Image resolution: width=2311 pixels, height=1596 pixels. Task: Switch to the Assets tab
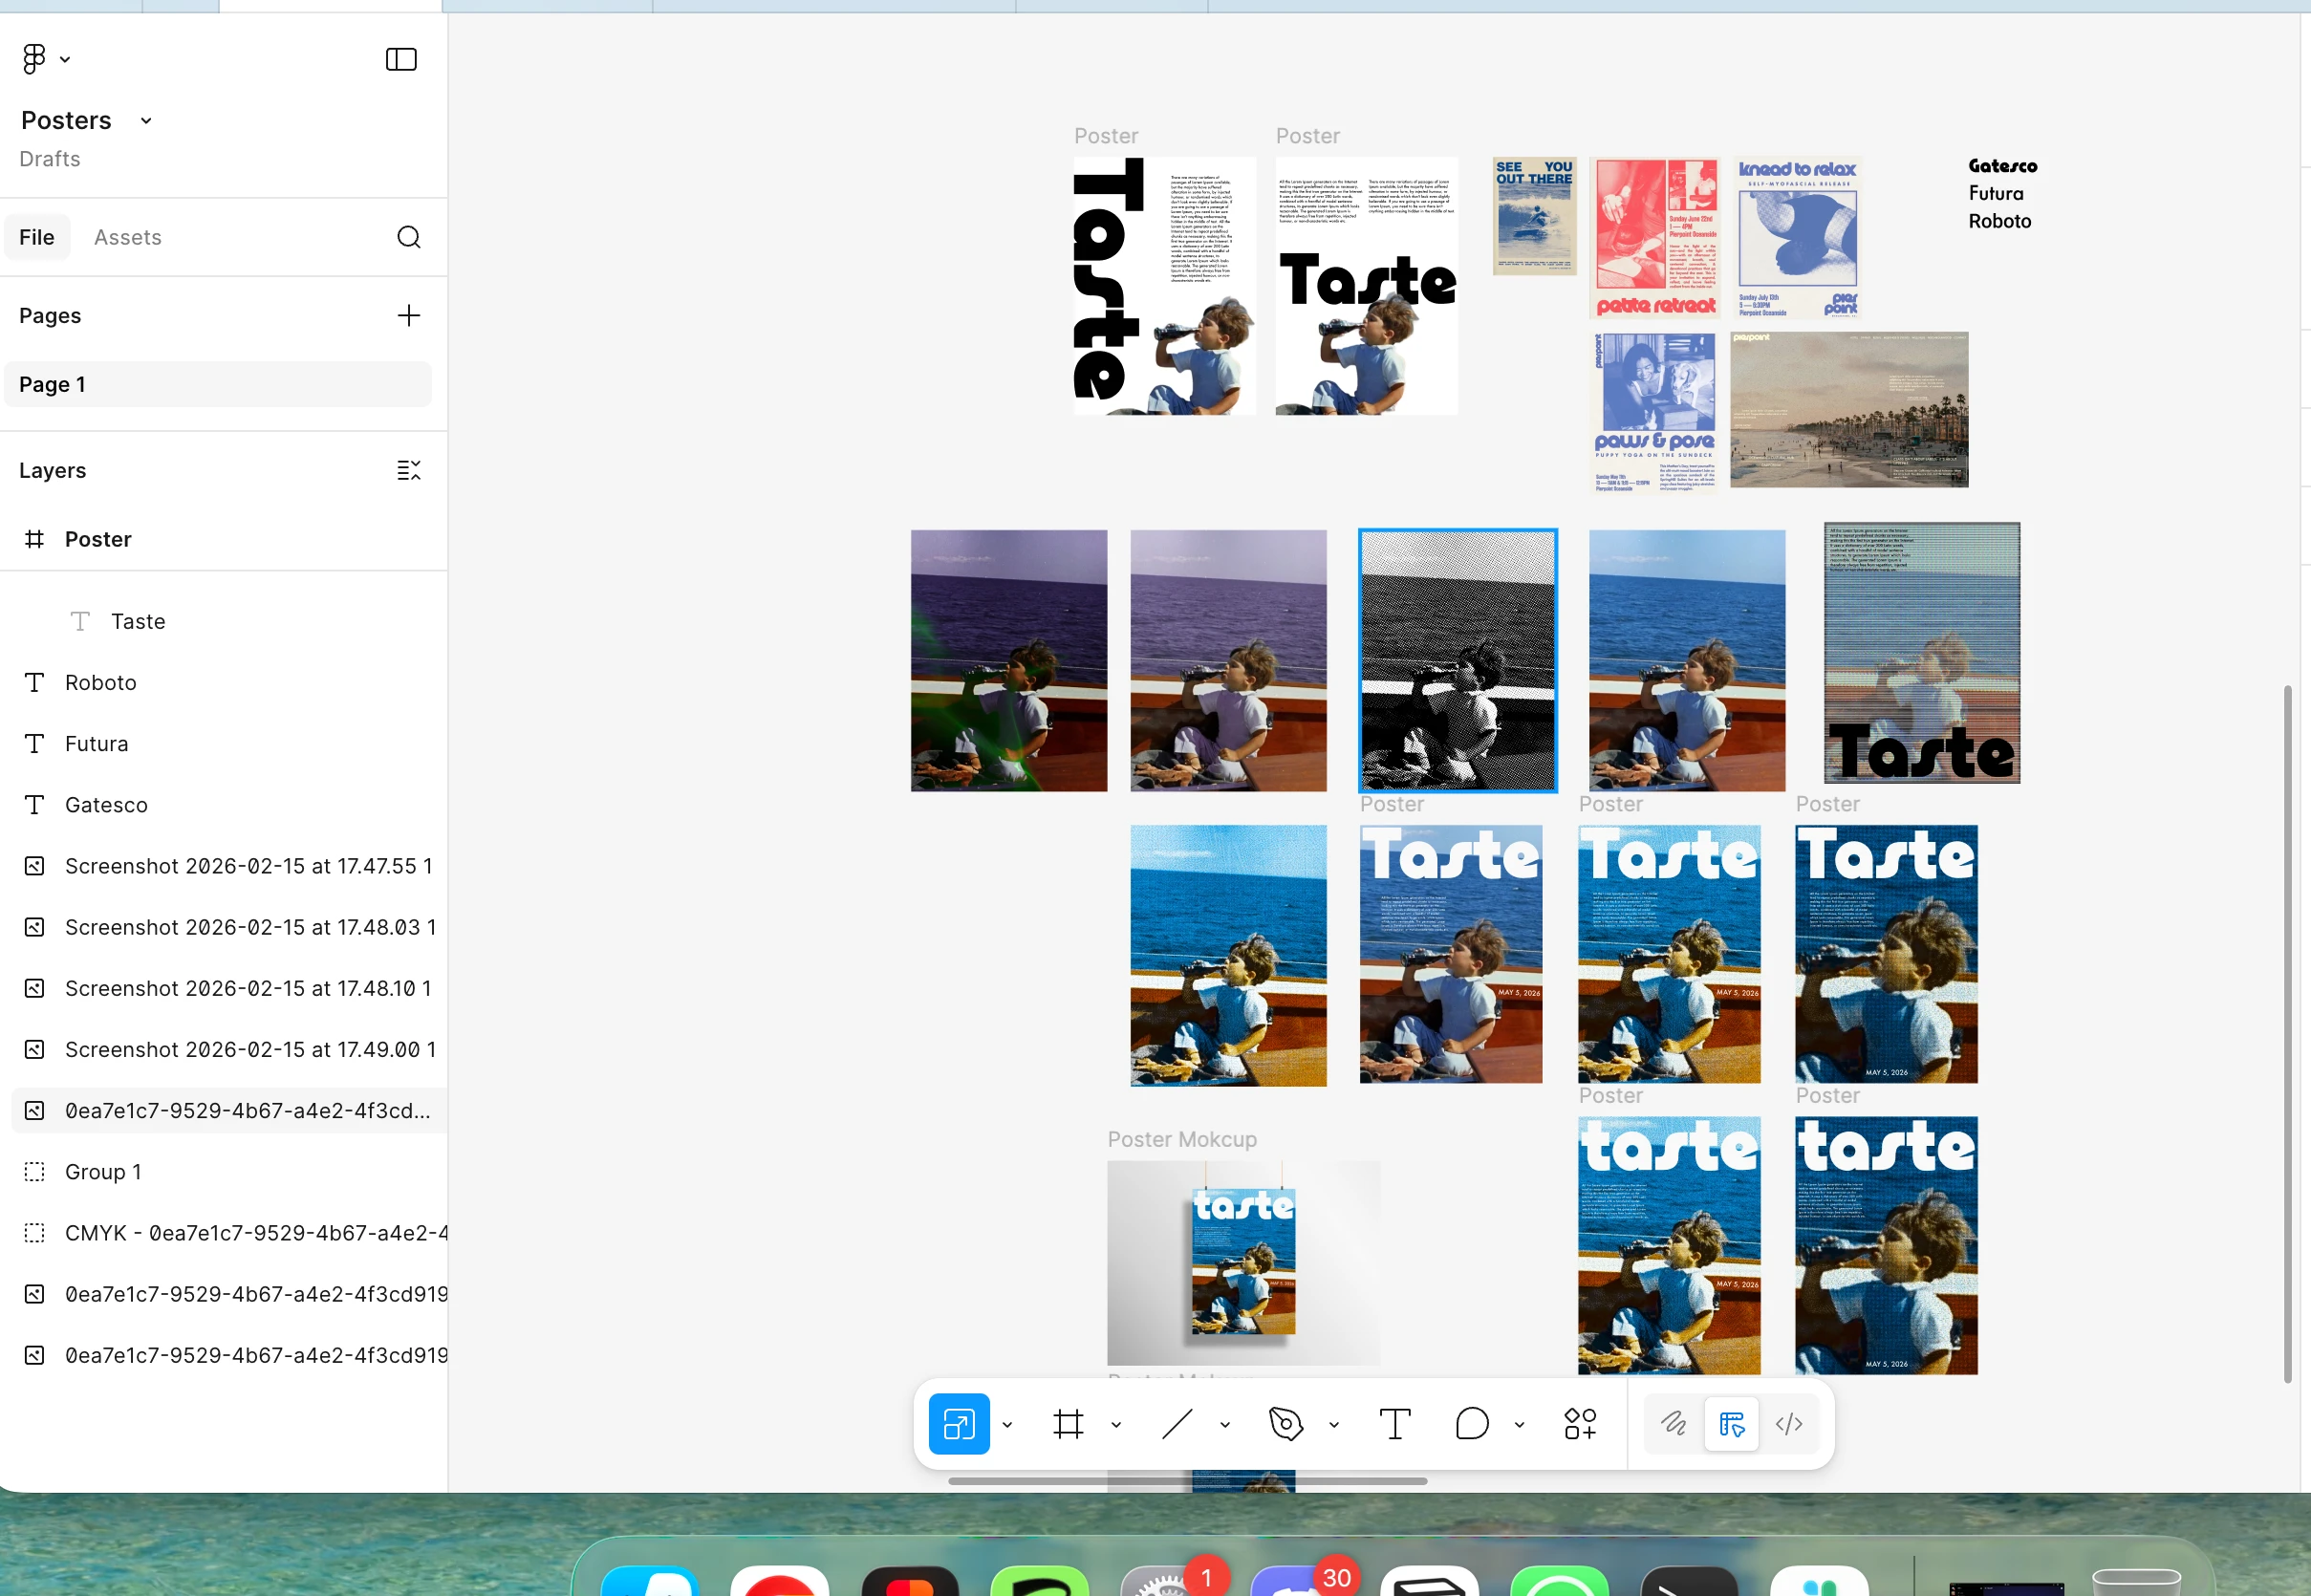click(x=128, y=238)
